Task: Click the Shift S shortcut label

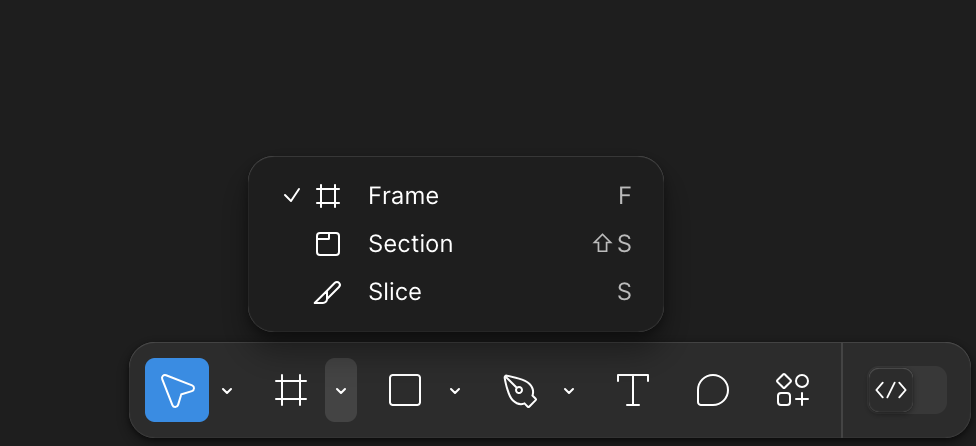Action: pos(612,244)
